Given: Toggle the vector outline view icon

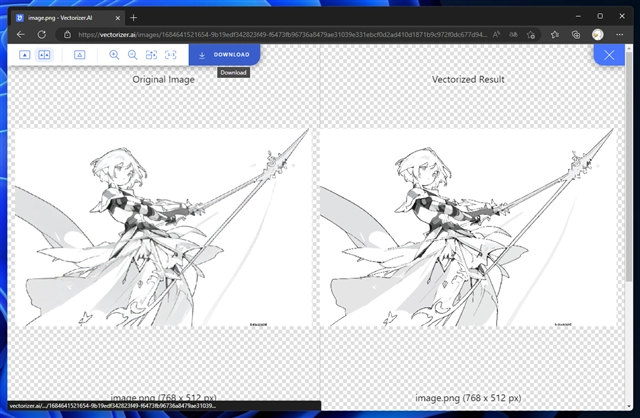Looking at the screenshot, I should (x=80, y=55).
